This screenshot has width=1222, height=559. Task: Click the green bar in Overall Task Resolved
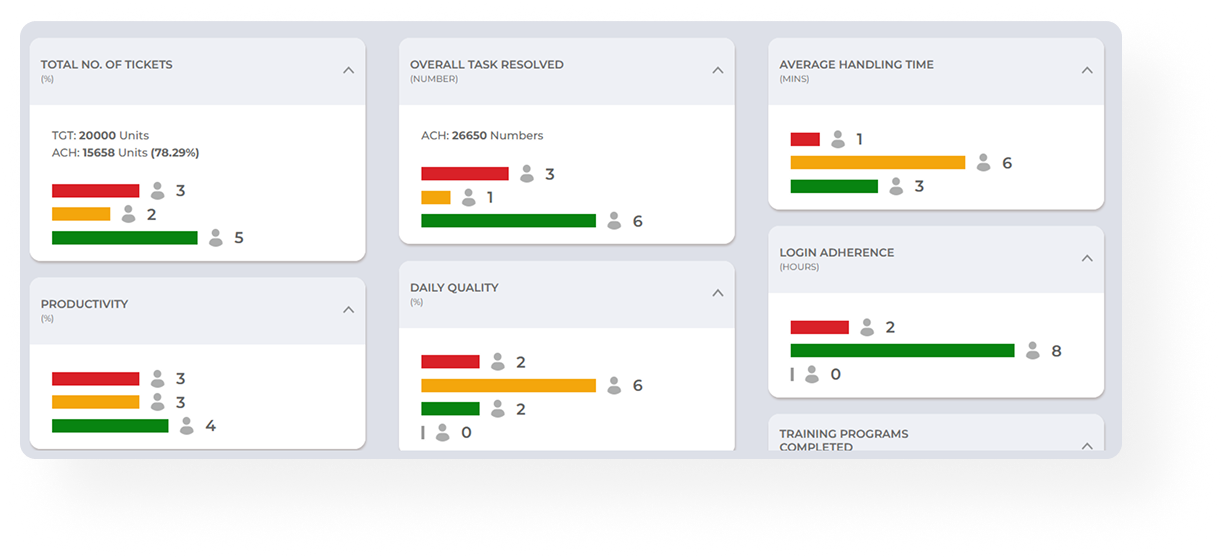click(508, 221)
